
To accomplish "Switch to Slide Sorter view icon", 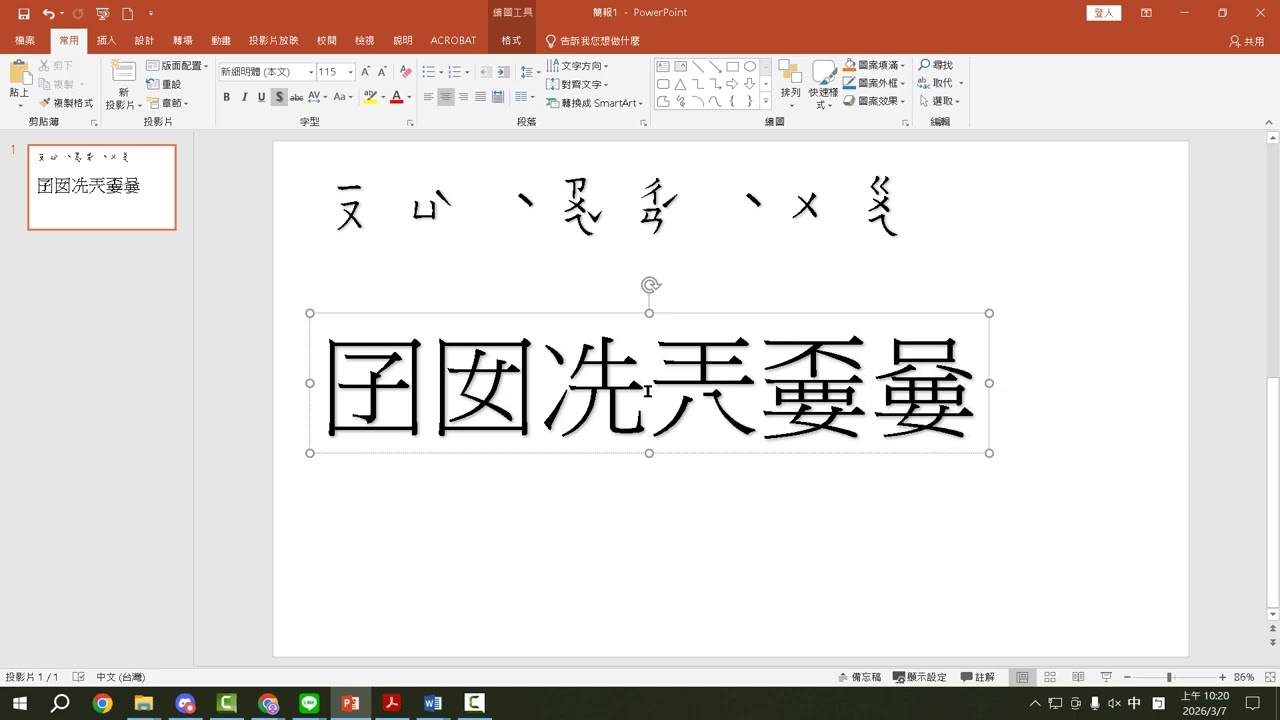I will [1050, 677].
